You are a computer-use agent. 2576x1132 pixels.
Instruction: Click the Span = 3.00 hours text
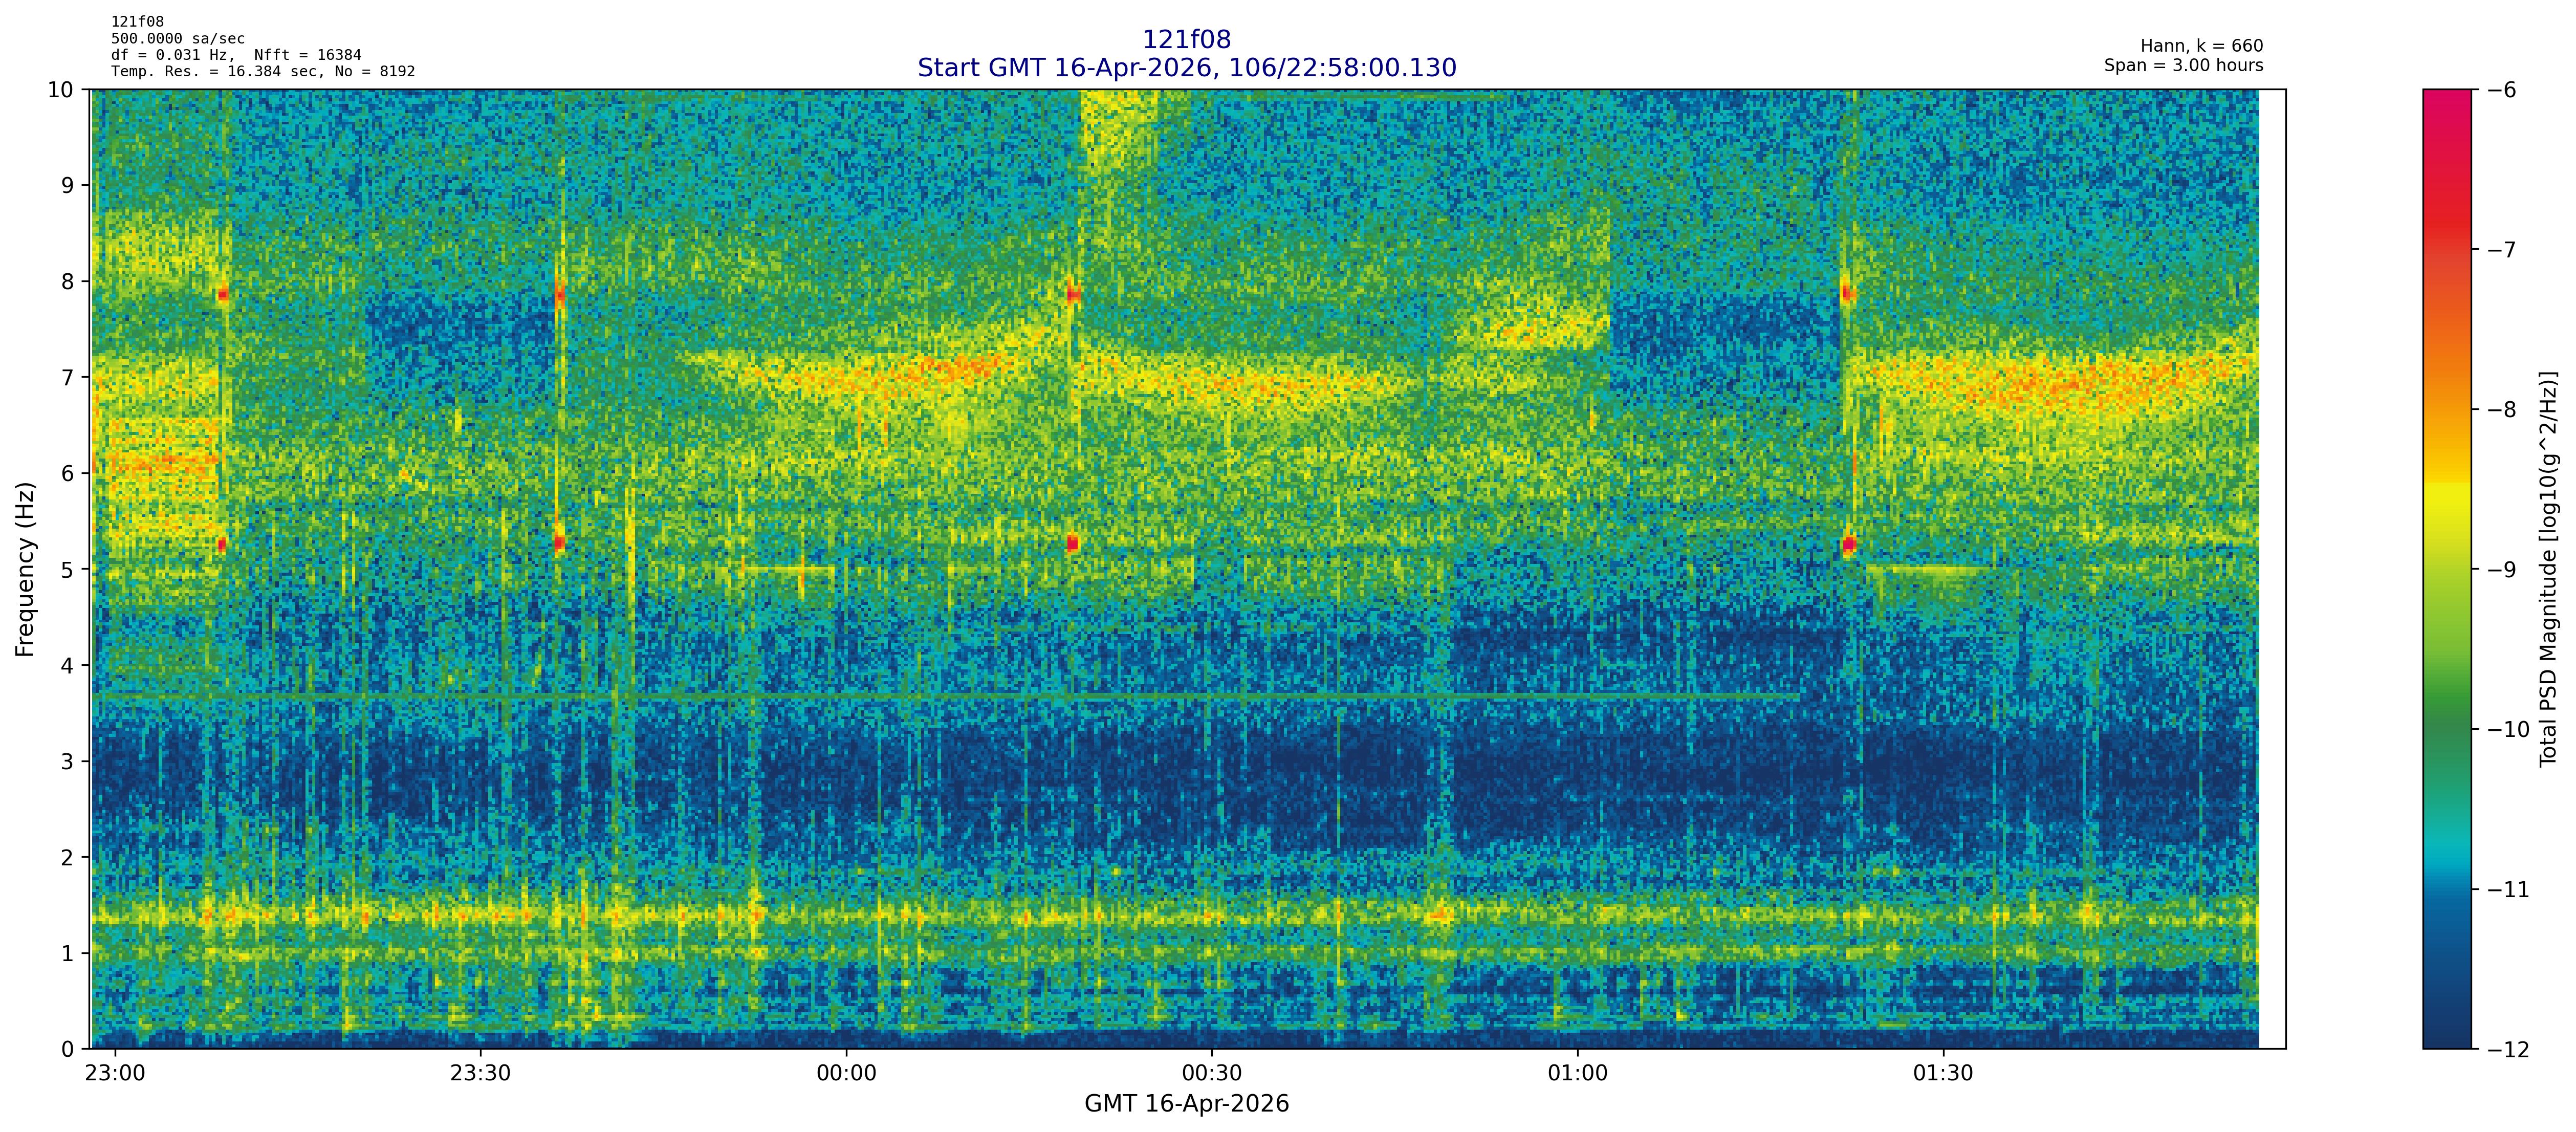pos(2183,65)
